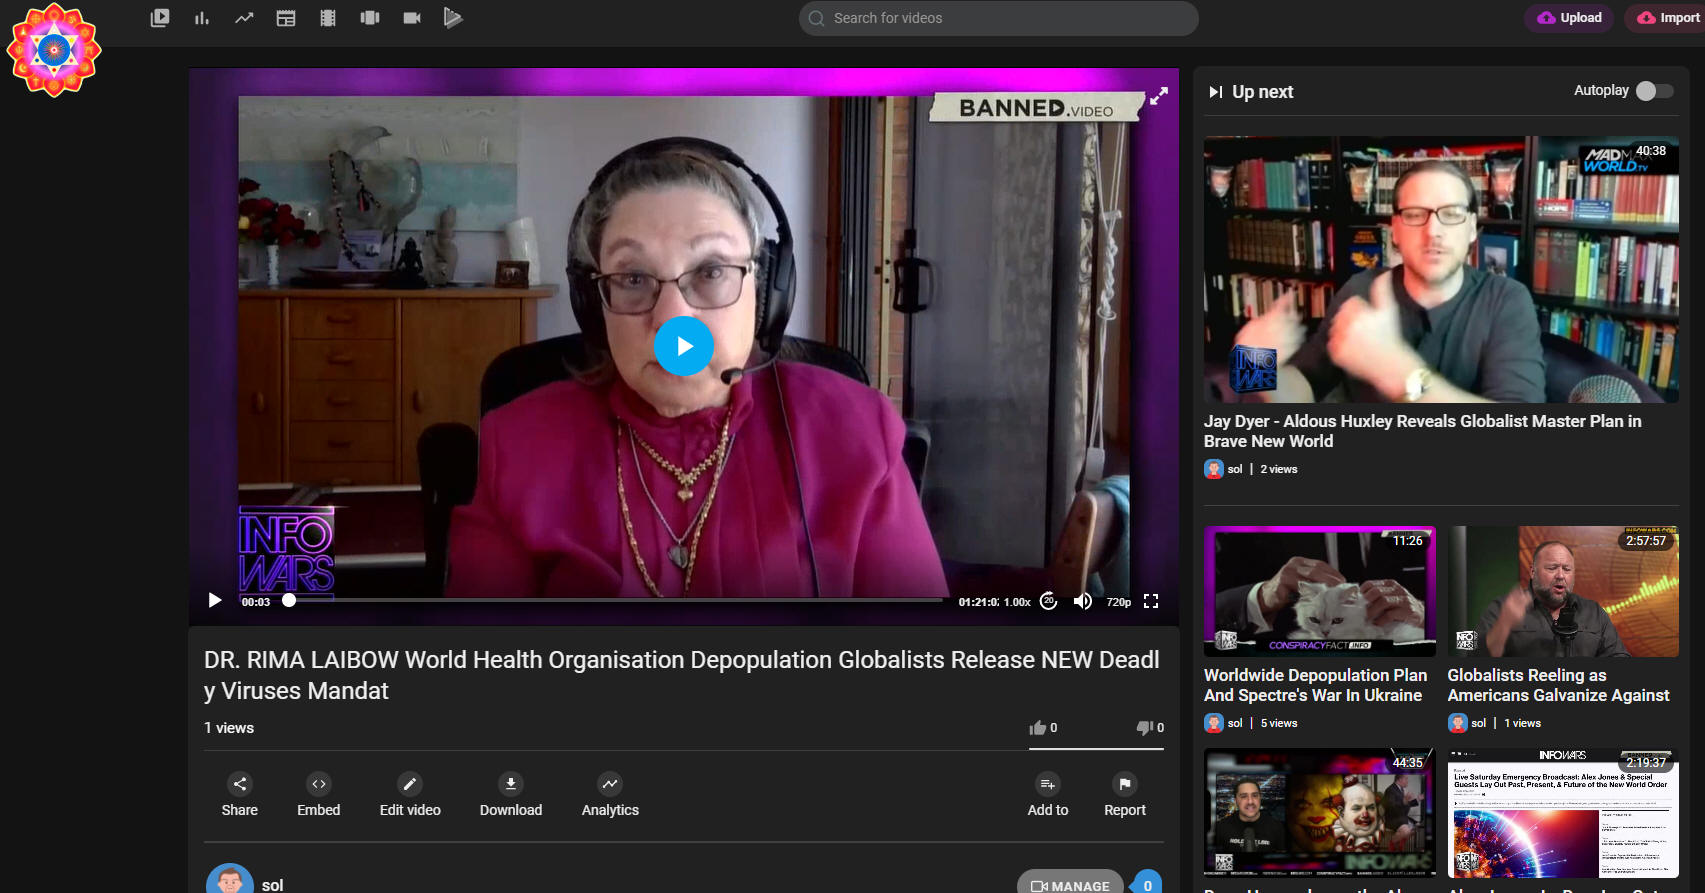Image resolution: width=1705 pixels, height=893 pixels.
Task: Start the video with the big blue play button
Action: tap(684, 346)
